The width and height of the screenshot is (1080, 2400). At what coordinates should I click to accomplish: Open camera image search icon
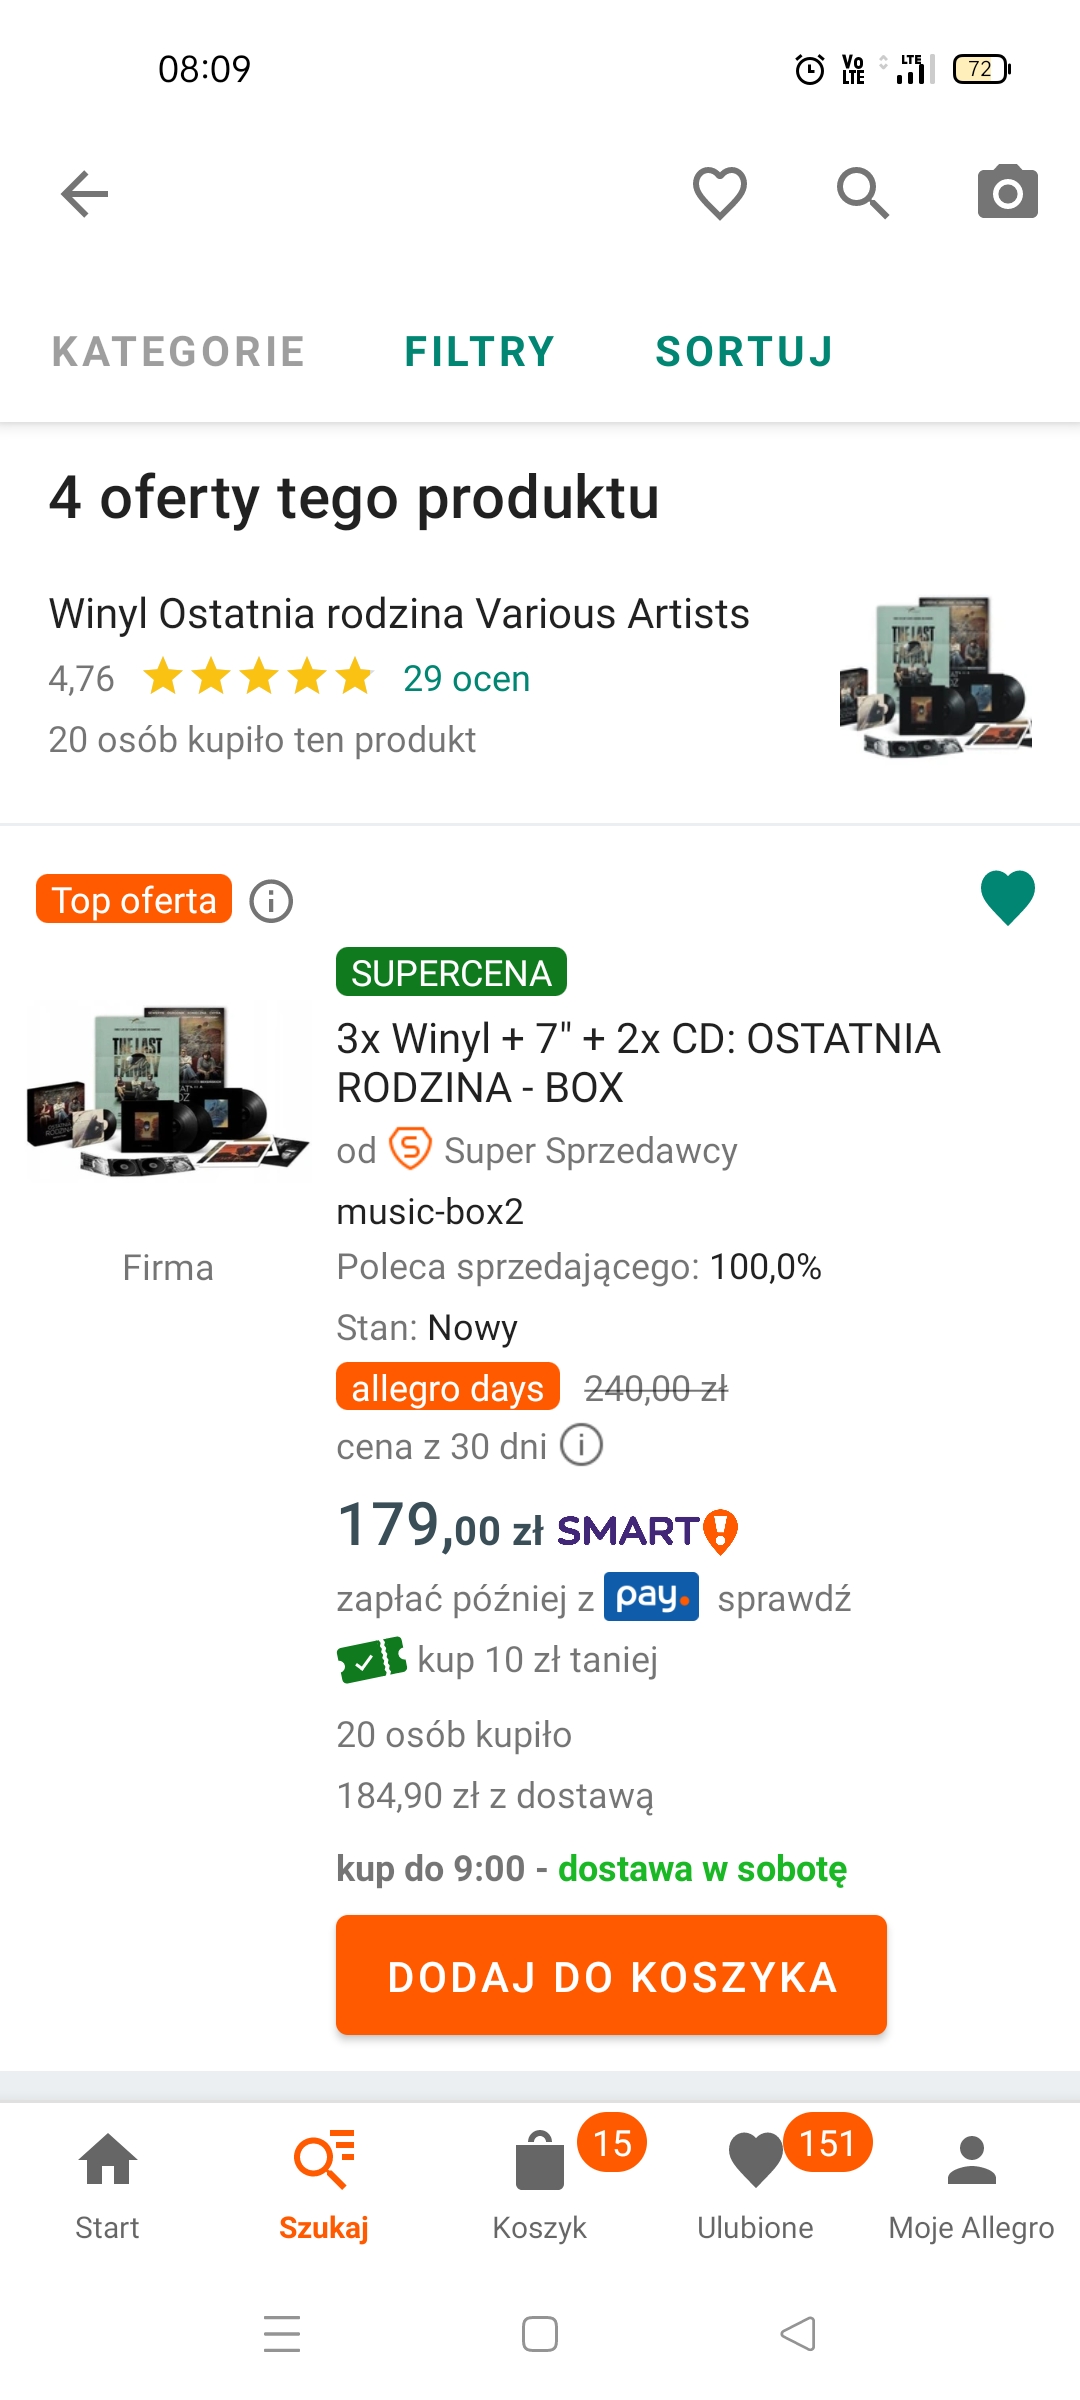[1007, 192]
